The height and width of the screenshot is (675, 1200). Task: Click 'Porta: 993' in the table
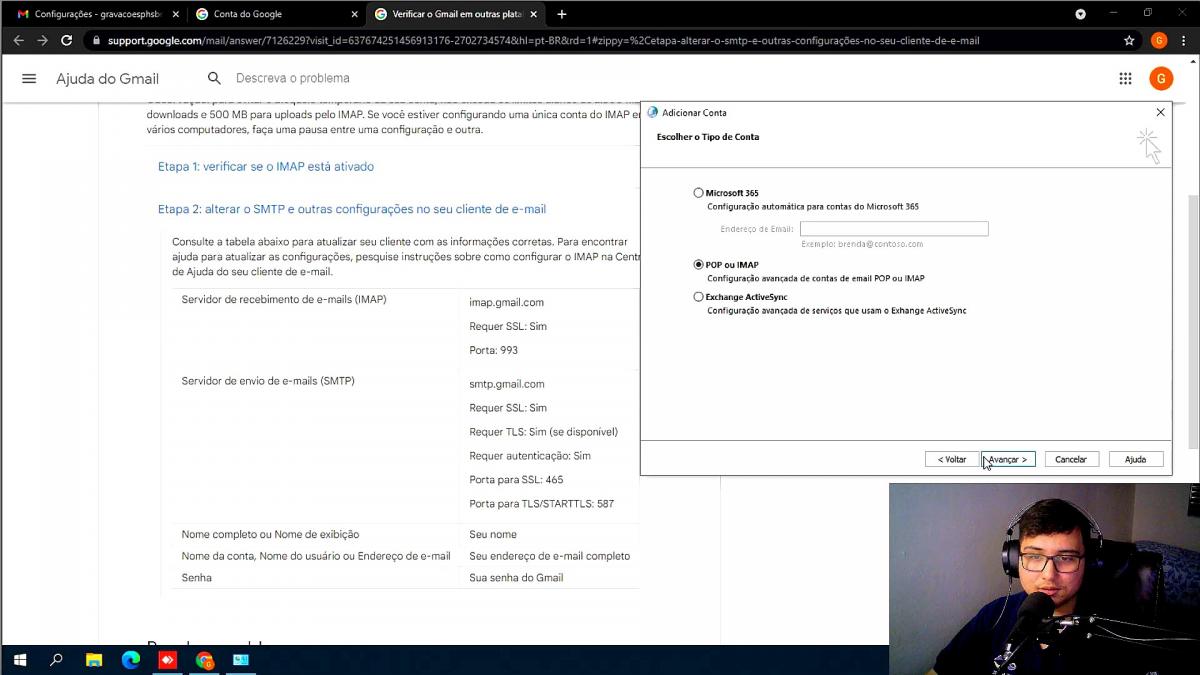tap(494, 350)
